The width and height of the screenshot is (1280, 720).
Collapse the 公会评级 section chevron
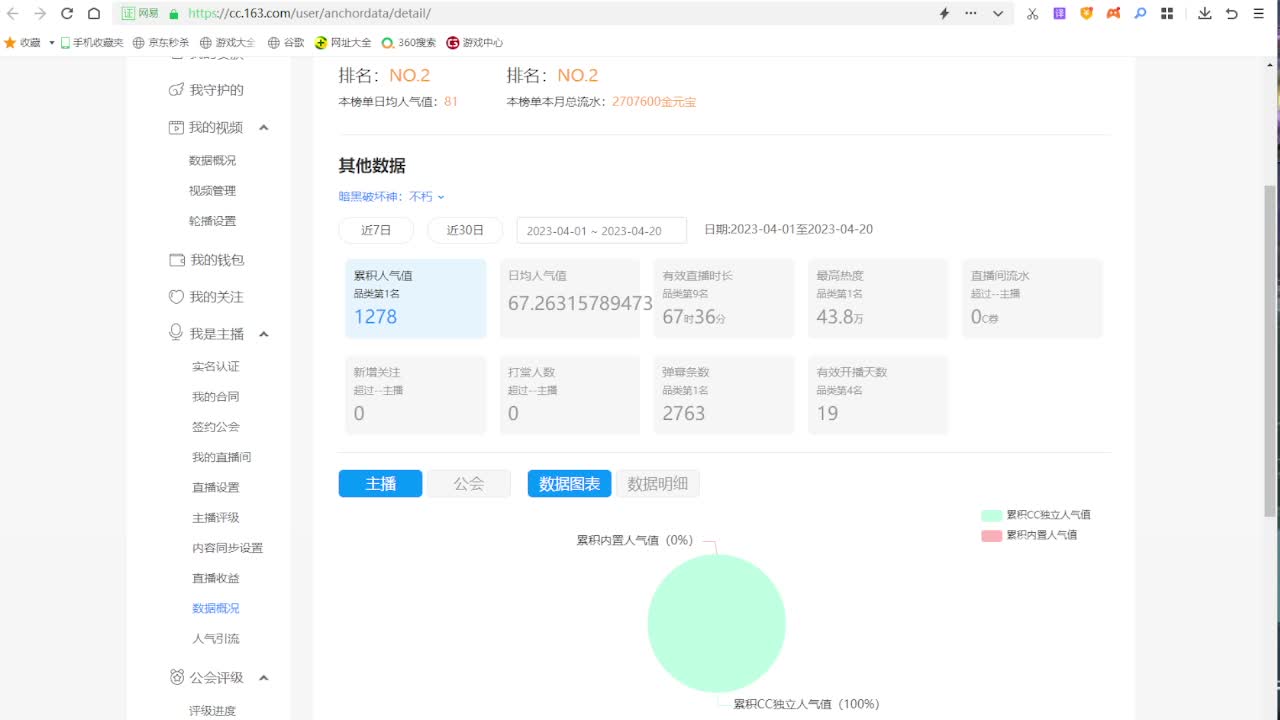tap(264, 678)
